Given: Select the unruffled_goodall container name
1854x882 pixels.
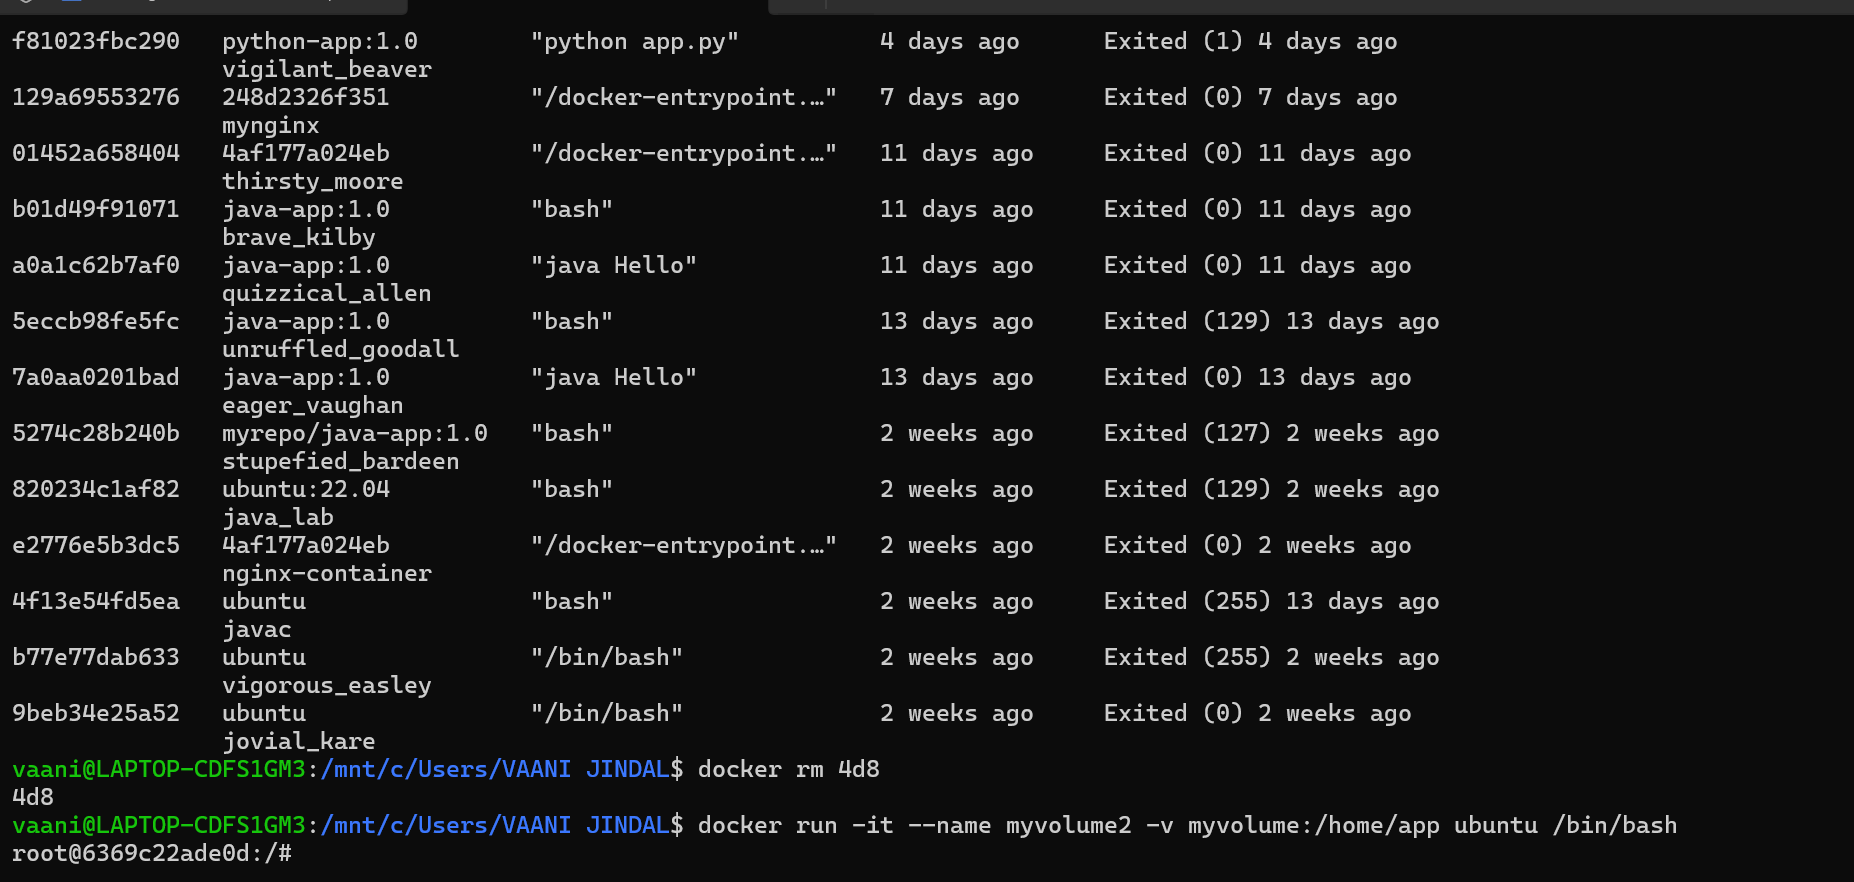Looking at the screenshot, I should 340,350.
